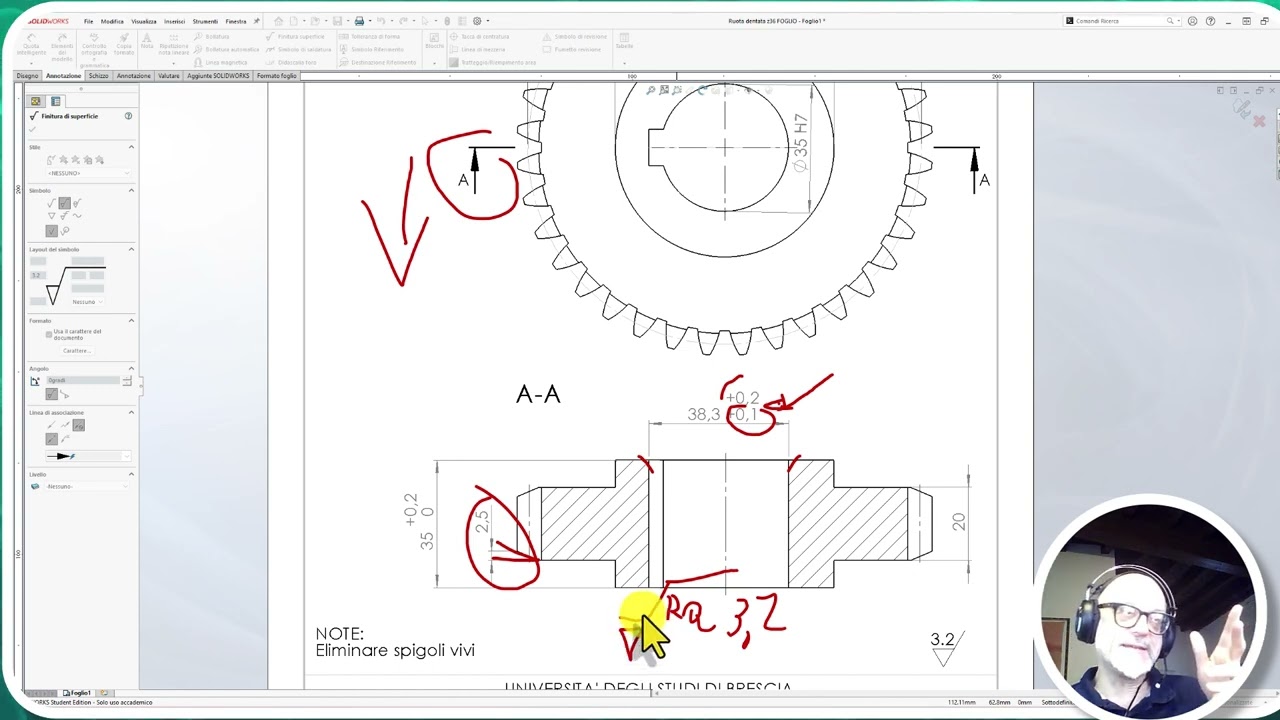Open Finitura di superficie help icon
The height and width of the screenshot is (720, 1280).
tap(128, 116)
